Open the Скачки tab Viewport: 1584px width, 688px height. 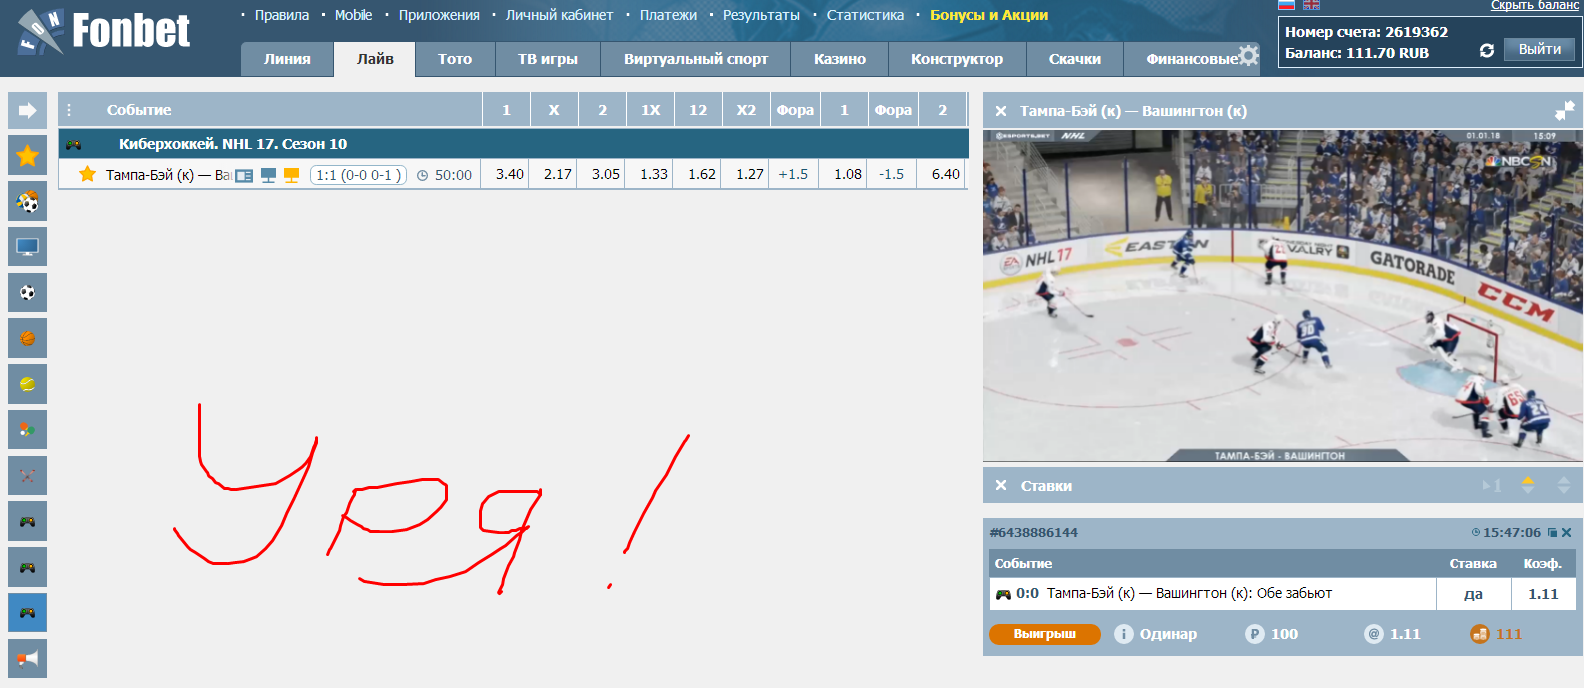[1075, 59]
